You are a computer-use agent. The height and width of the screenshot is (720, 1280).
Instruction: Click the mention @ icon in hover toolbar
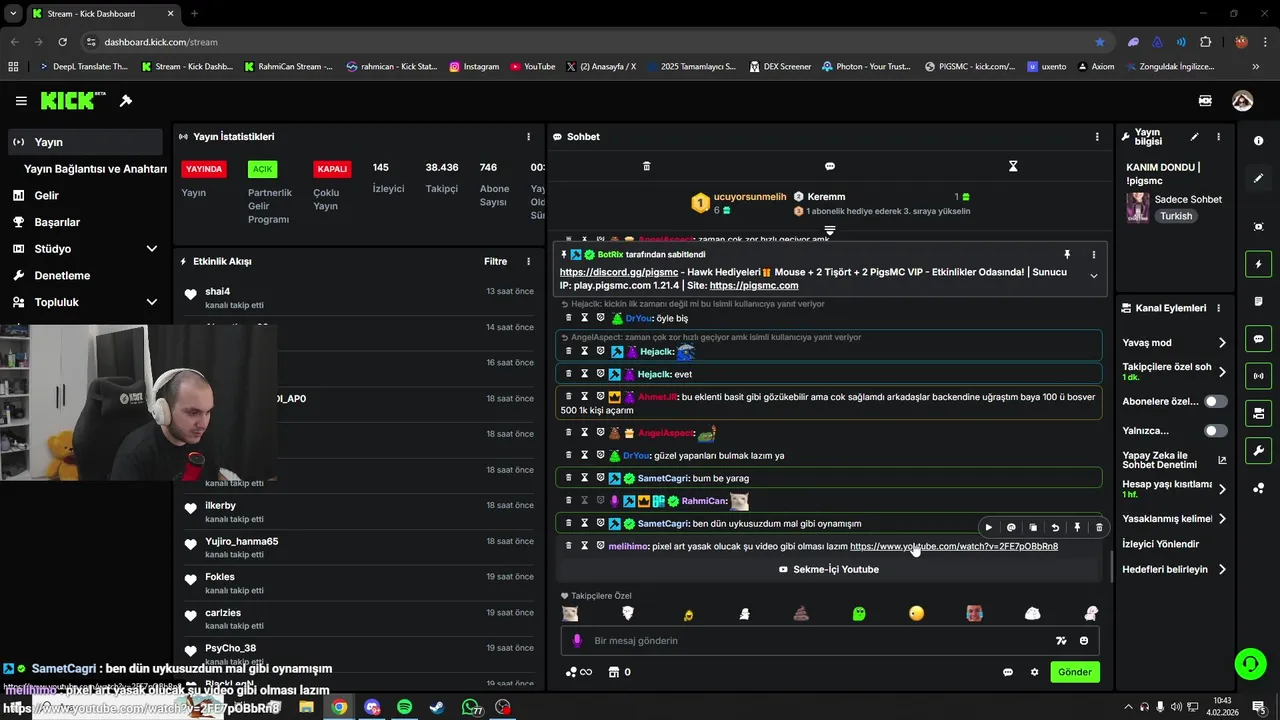point(1011,527)
